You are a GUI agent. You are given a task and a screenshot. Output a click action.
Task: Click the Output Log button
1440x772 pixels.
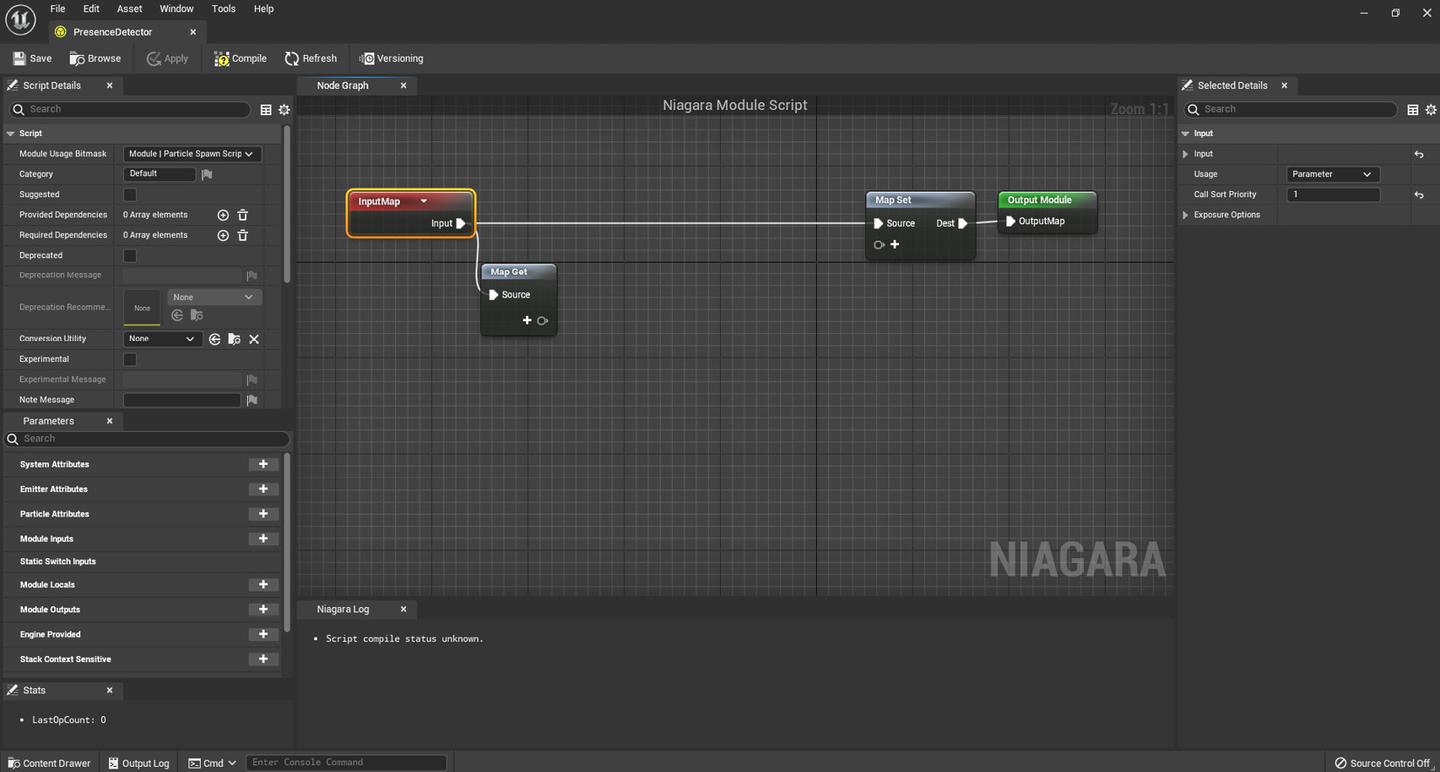[x=139, y=762]
